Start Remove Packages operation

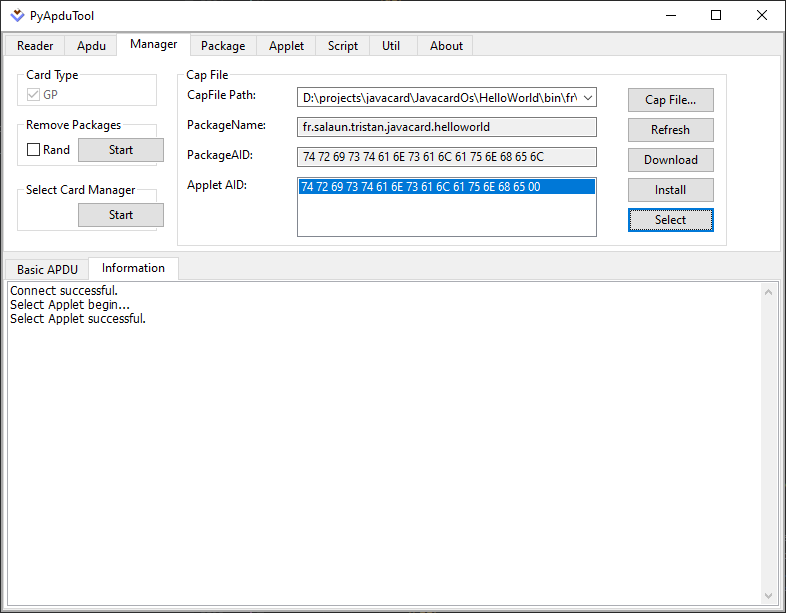121,150
